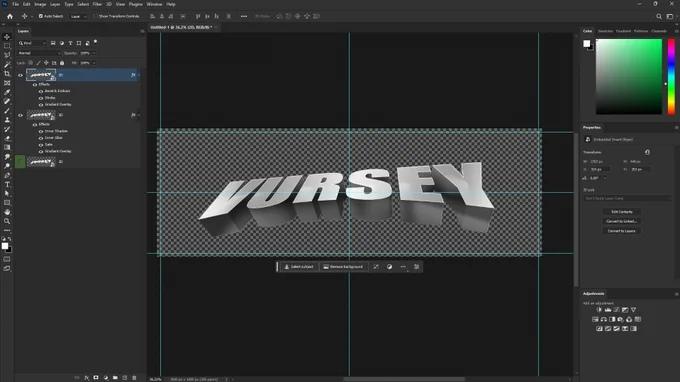The width and height of the screenshot is (680, 382).
Task: Click the Remove background button
Action: (x=343, y=267)
